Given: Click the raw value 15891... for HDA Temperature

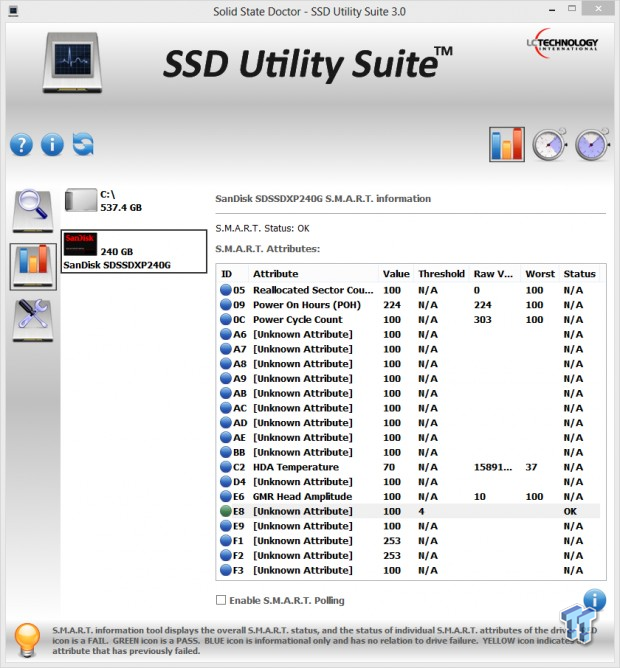Looking at the screenshot, I should [x=493, y=467].
